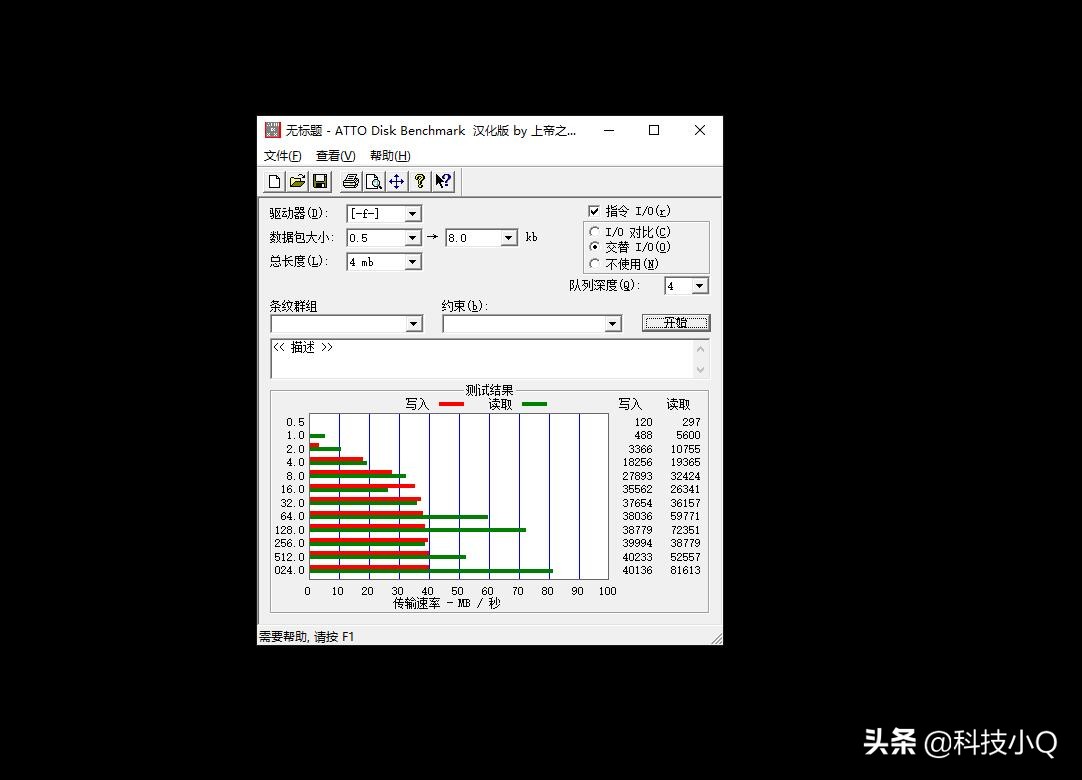
Task: Open the 总长度 4 mb dropdown
Action: click(412, 262)
